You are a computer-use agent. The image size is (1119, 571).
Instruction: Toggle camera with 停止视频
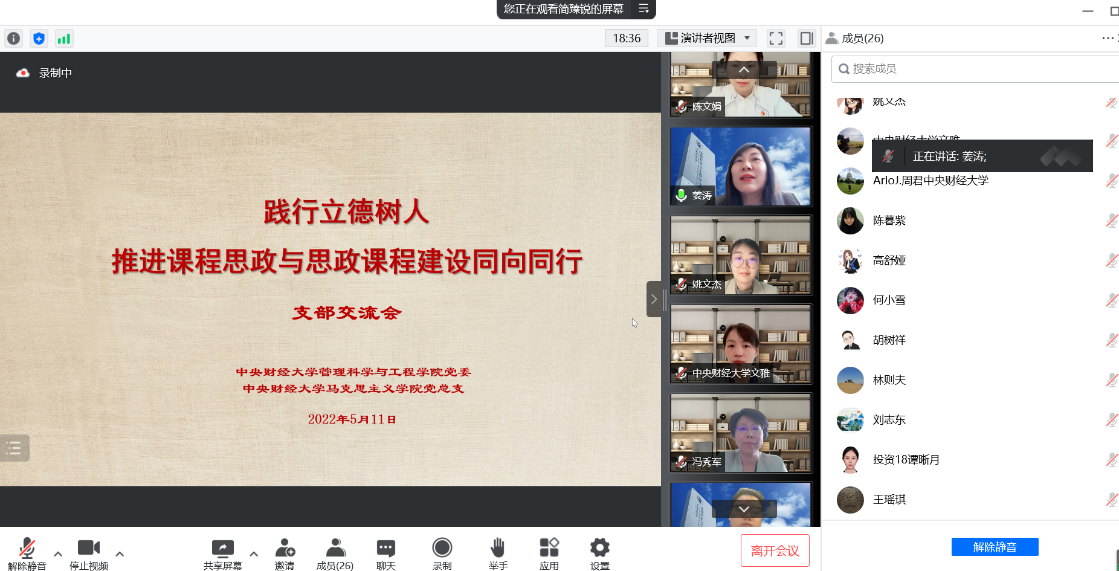coord(89,552)
